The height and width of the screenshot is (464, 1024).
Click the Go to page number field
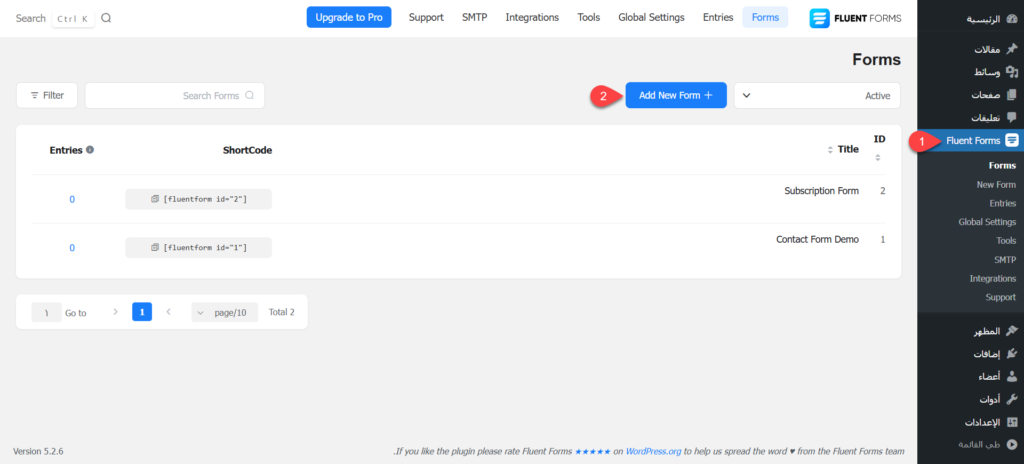tap(46, 312)
